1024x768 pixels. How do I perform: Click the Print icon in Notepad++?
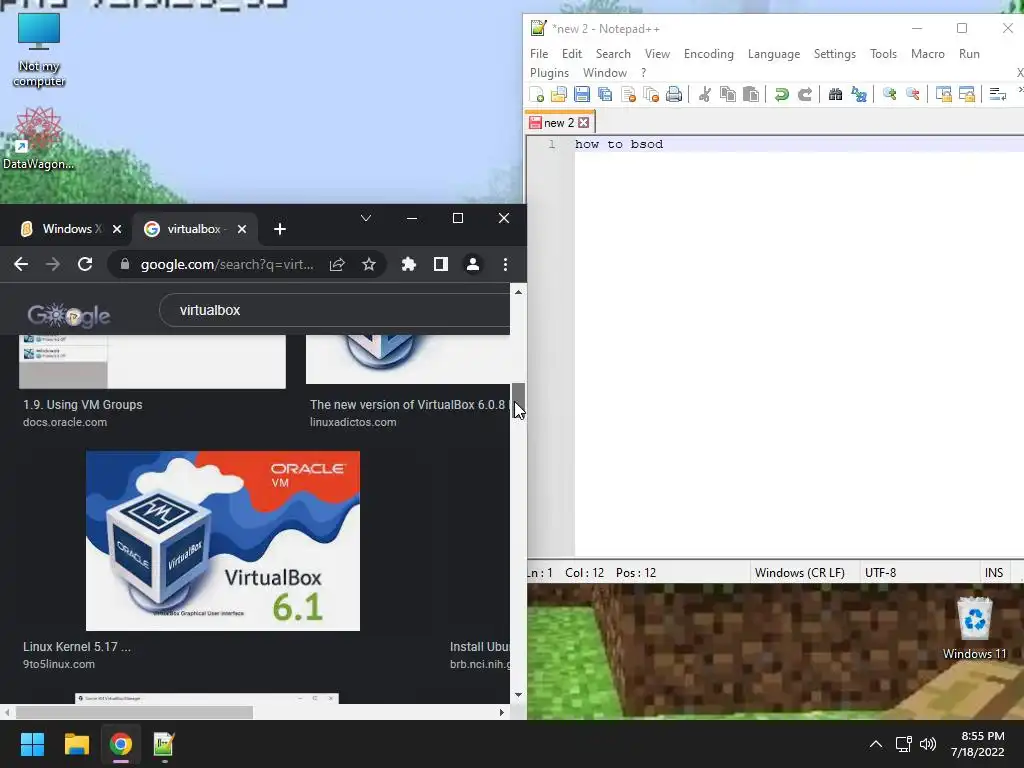click(674, 95)
